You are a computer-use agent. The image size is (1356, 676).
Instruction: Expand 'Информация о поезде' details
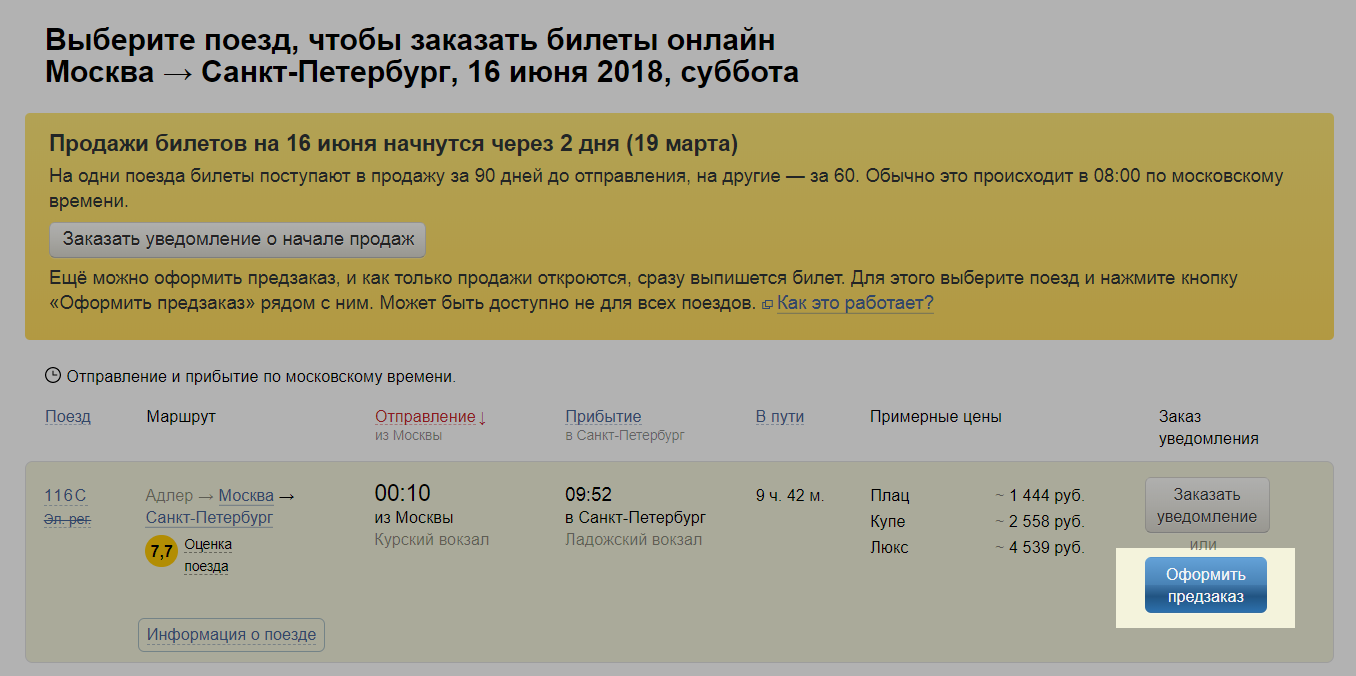coord(231,634)
